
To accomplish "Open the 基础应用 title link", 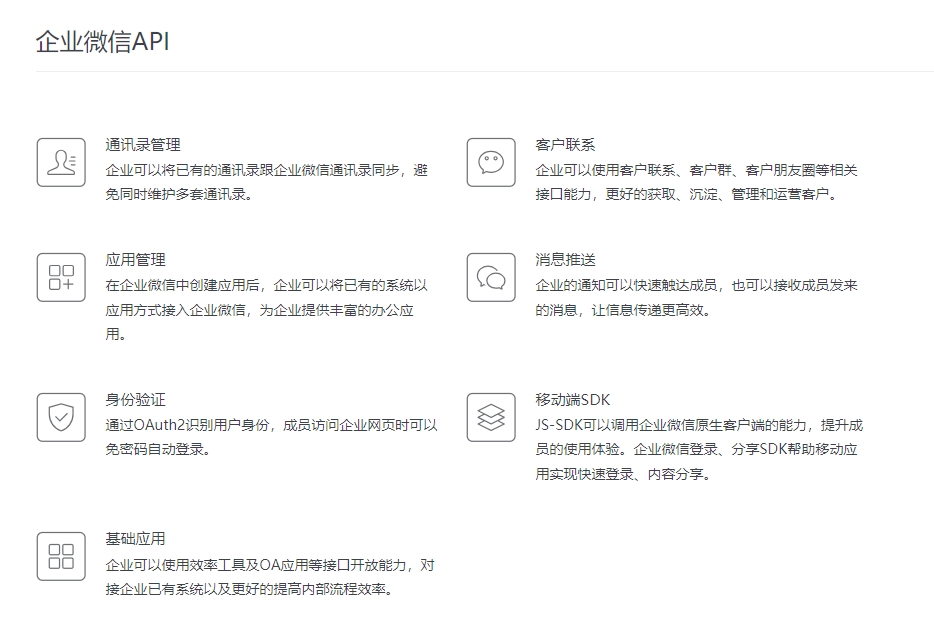I will (x=136, y=539).
